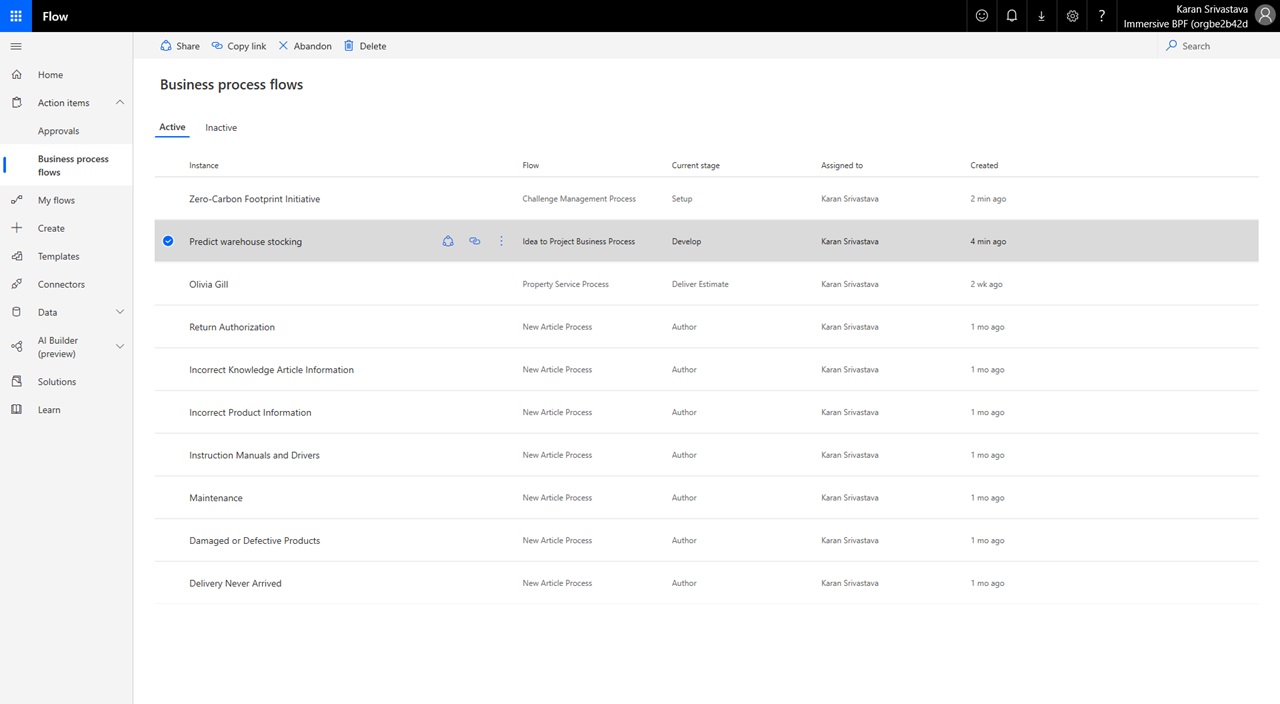The image size is (1280, 704).
Task: Click the share icon on Predict warehouse stocking row
Action: coord(447,241)
